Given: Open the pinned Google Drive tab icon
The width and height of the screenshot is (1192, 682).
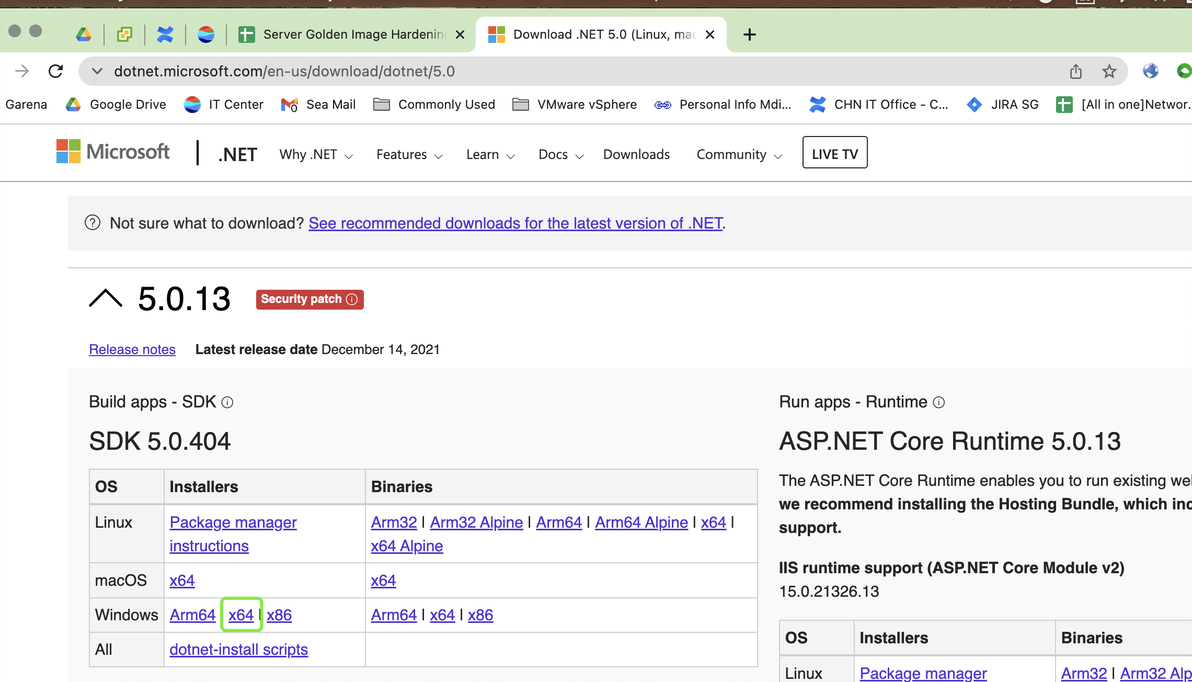Looking at the screenshot, I should coord(84,34).
